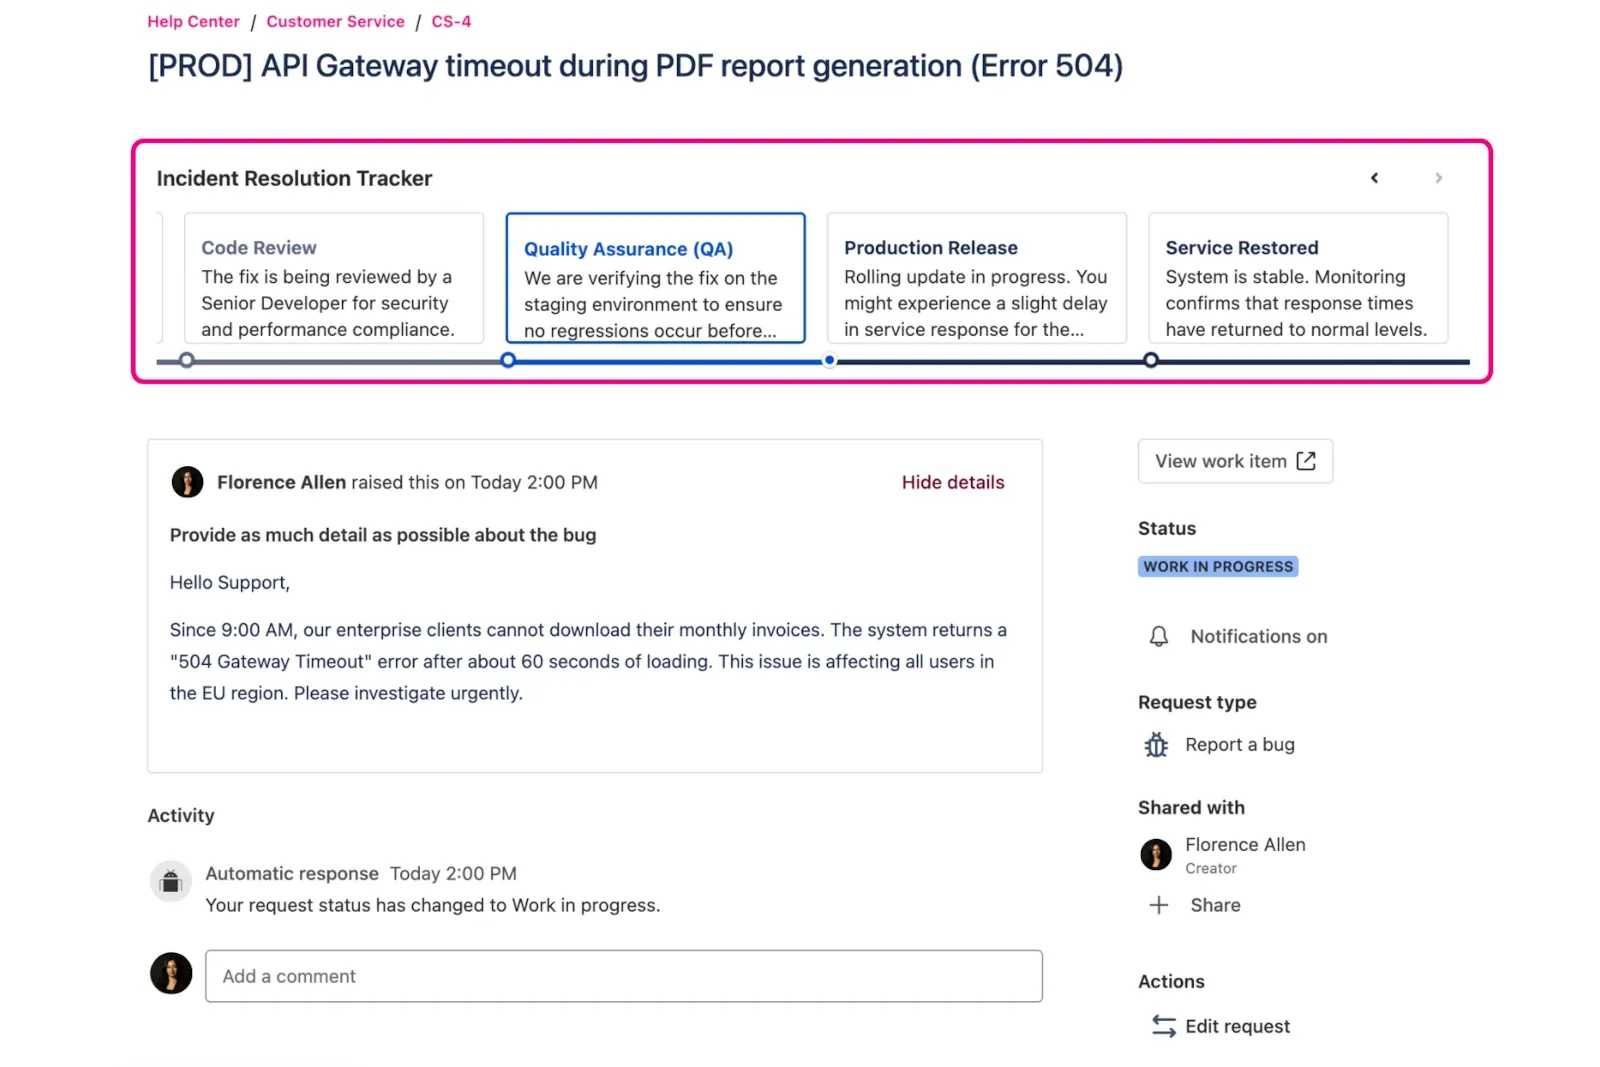Open the View work item external link icon

coord(1305,461)
